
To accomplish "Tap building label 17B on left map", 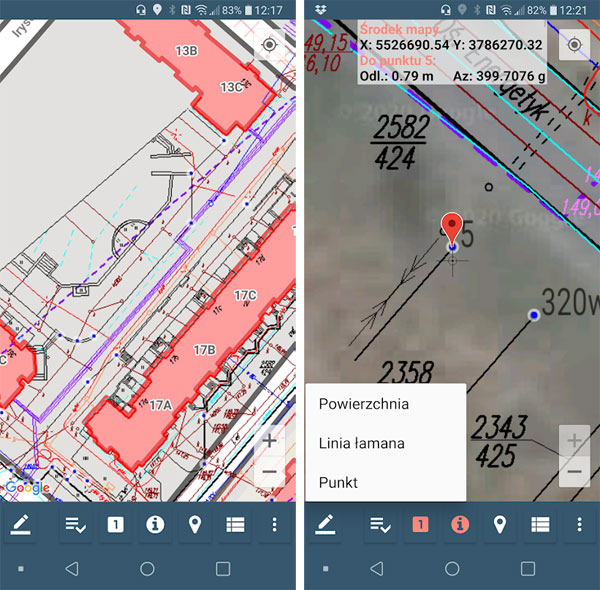I will (204, 350).
